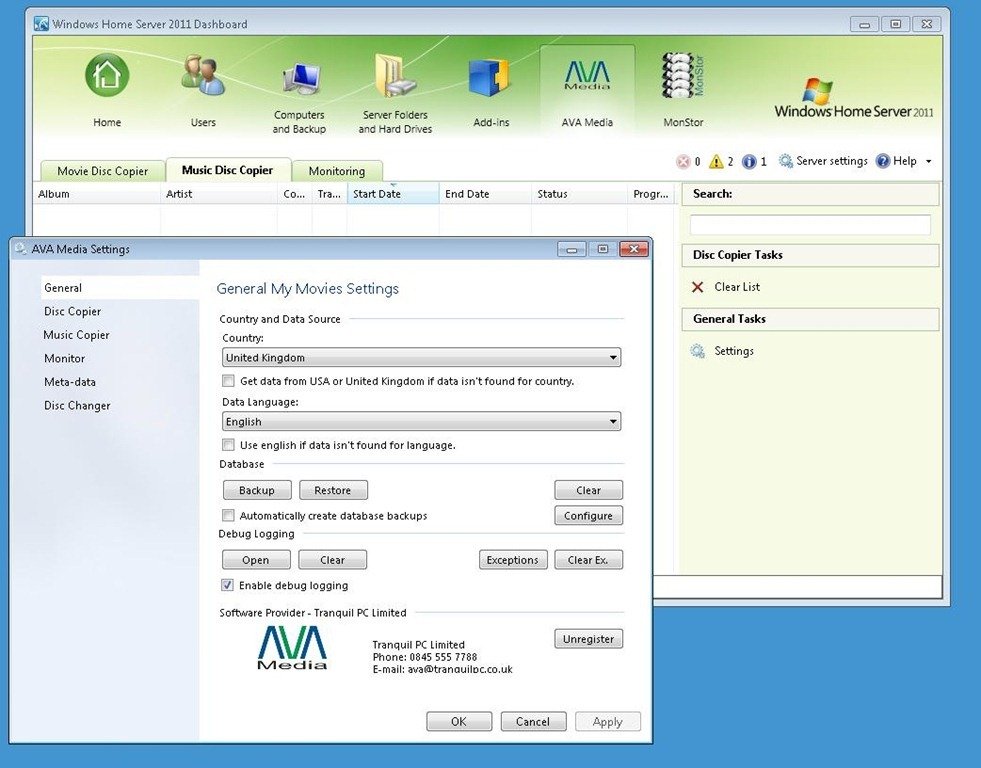Click the Clear Ex. button
This screenshot has width=981, height=768.
(588, 560)
